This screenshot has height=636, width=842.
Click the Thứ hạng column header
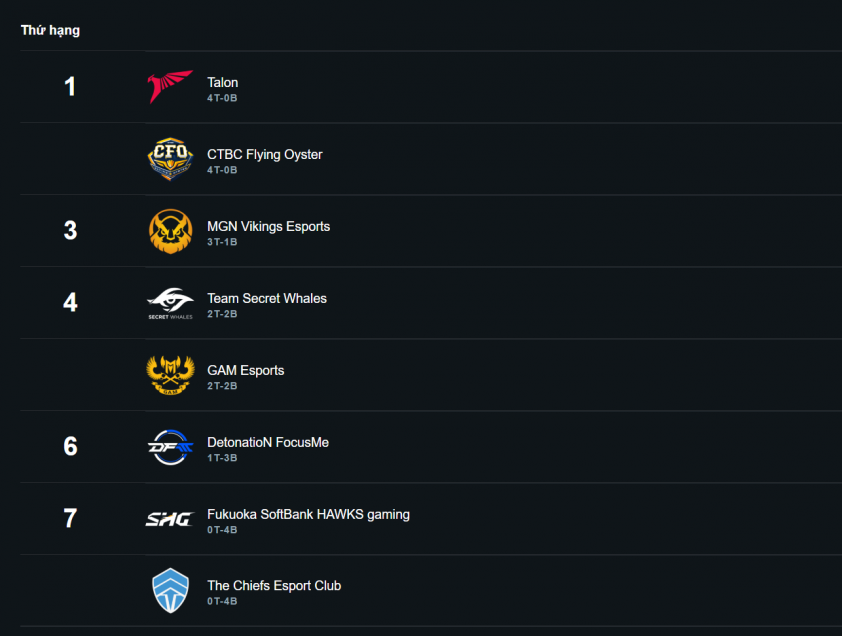pyautogui.click(x=50, y=30)
